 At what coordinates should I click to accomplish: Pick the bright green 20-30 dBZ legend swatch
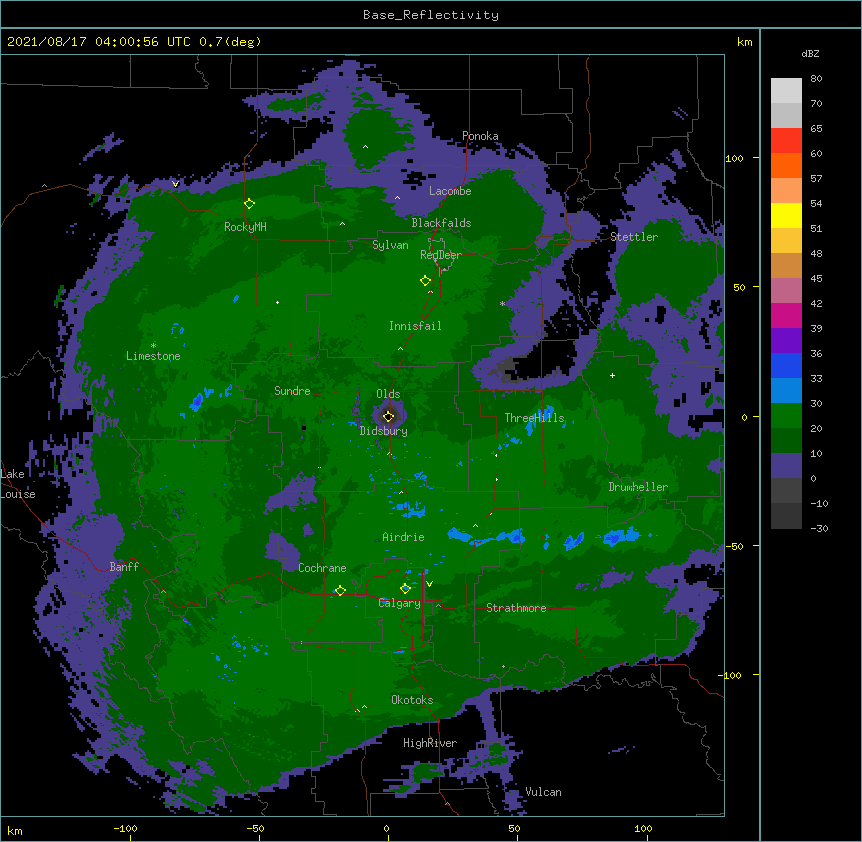[x=786, y=416]
